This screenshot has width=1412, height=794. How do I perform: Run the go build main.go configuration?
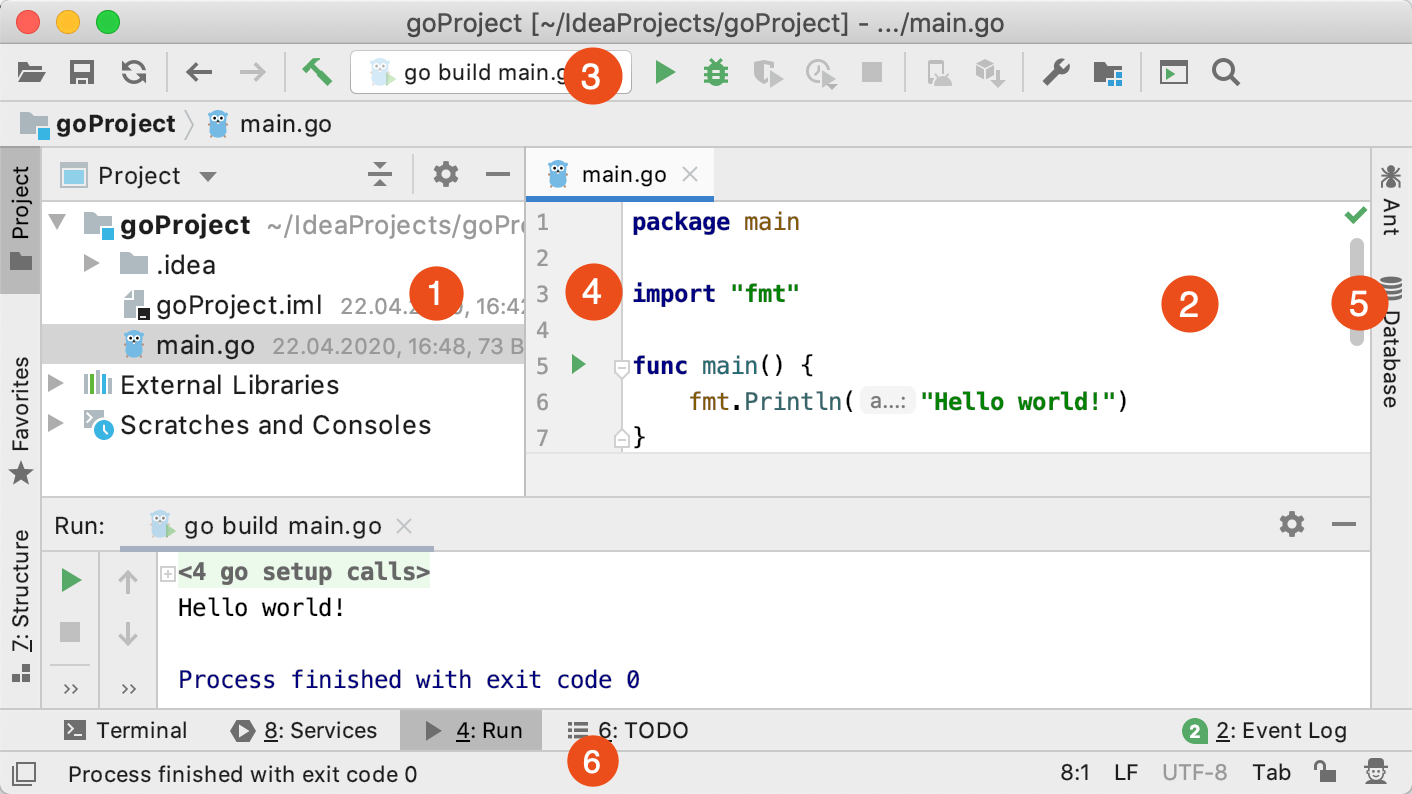(664, 72)
